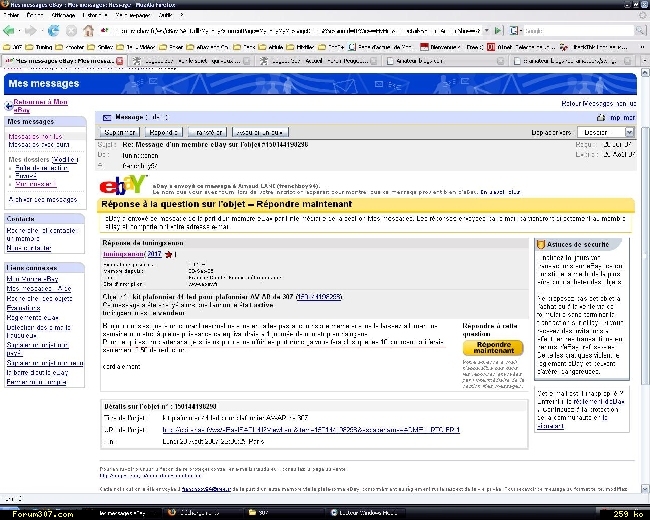Click the 'Modifier' link next to Mes dossiers
This screenshot has height=520, width=650.
click(65, 160)
